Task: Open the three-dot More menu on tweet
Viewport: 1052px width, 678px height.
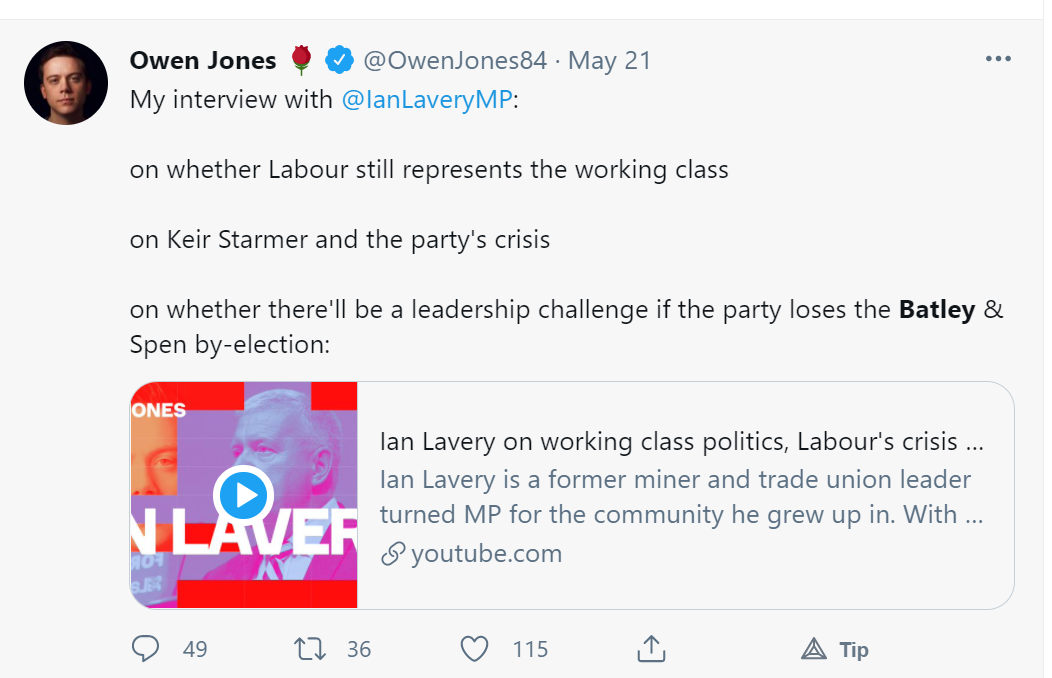Action: 998,59
